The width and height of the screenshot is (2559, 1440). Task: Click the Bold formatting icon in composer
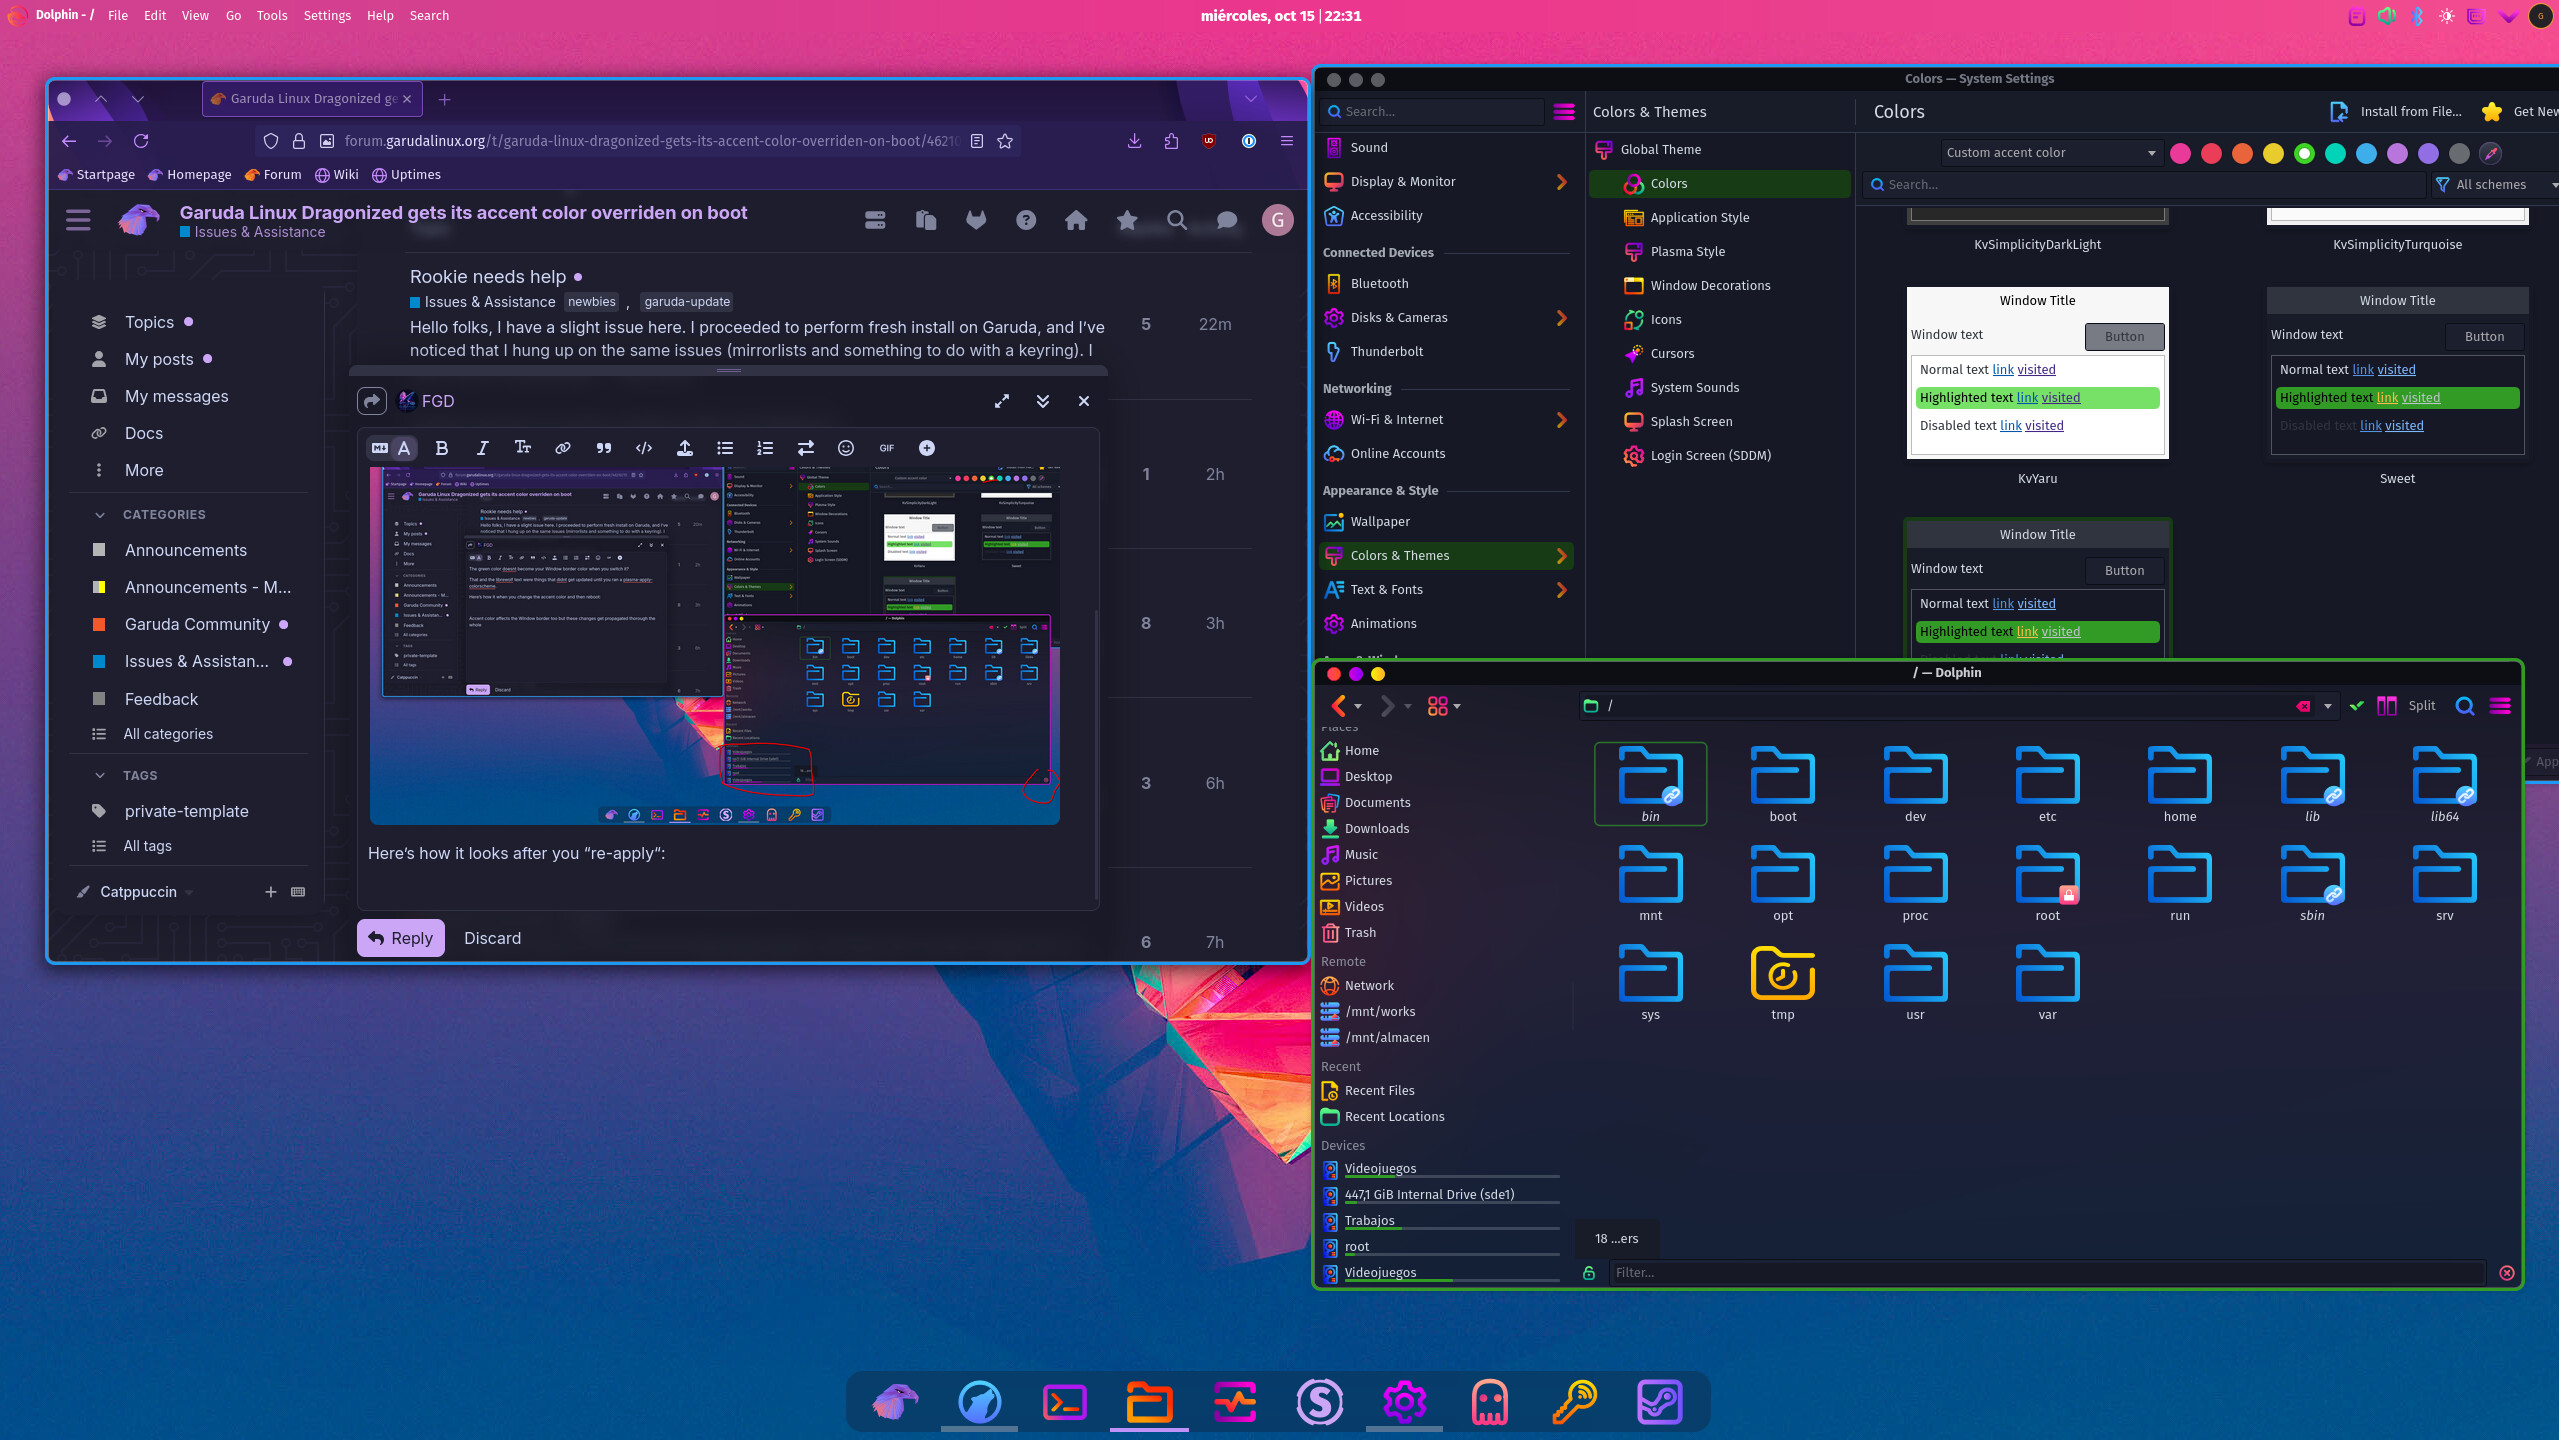tap(442, 448)
